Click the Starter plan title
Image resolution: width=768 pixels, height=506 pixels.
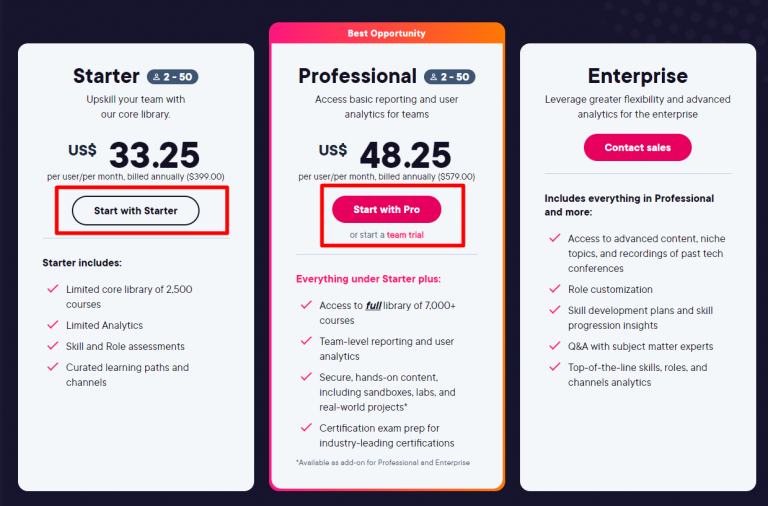click(106, 76)
